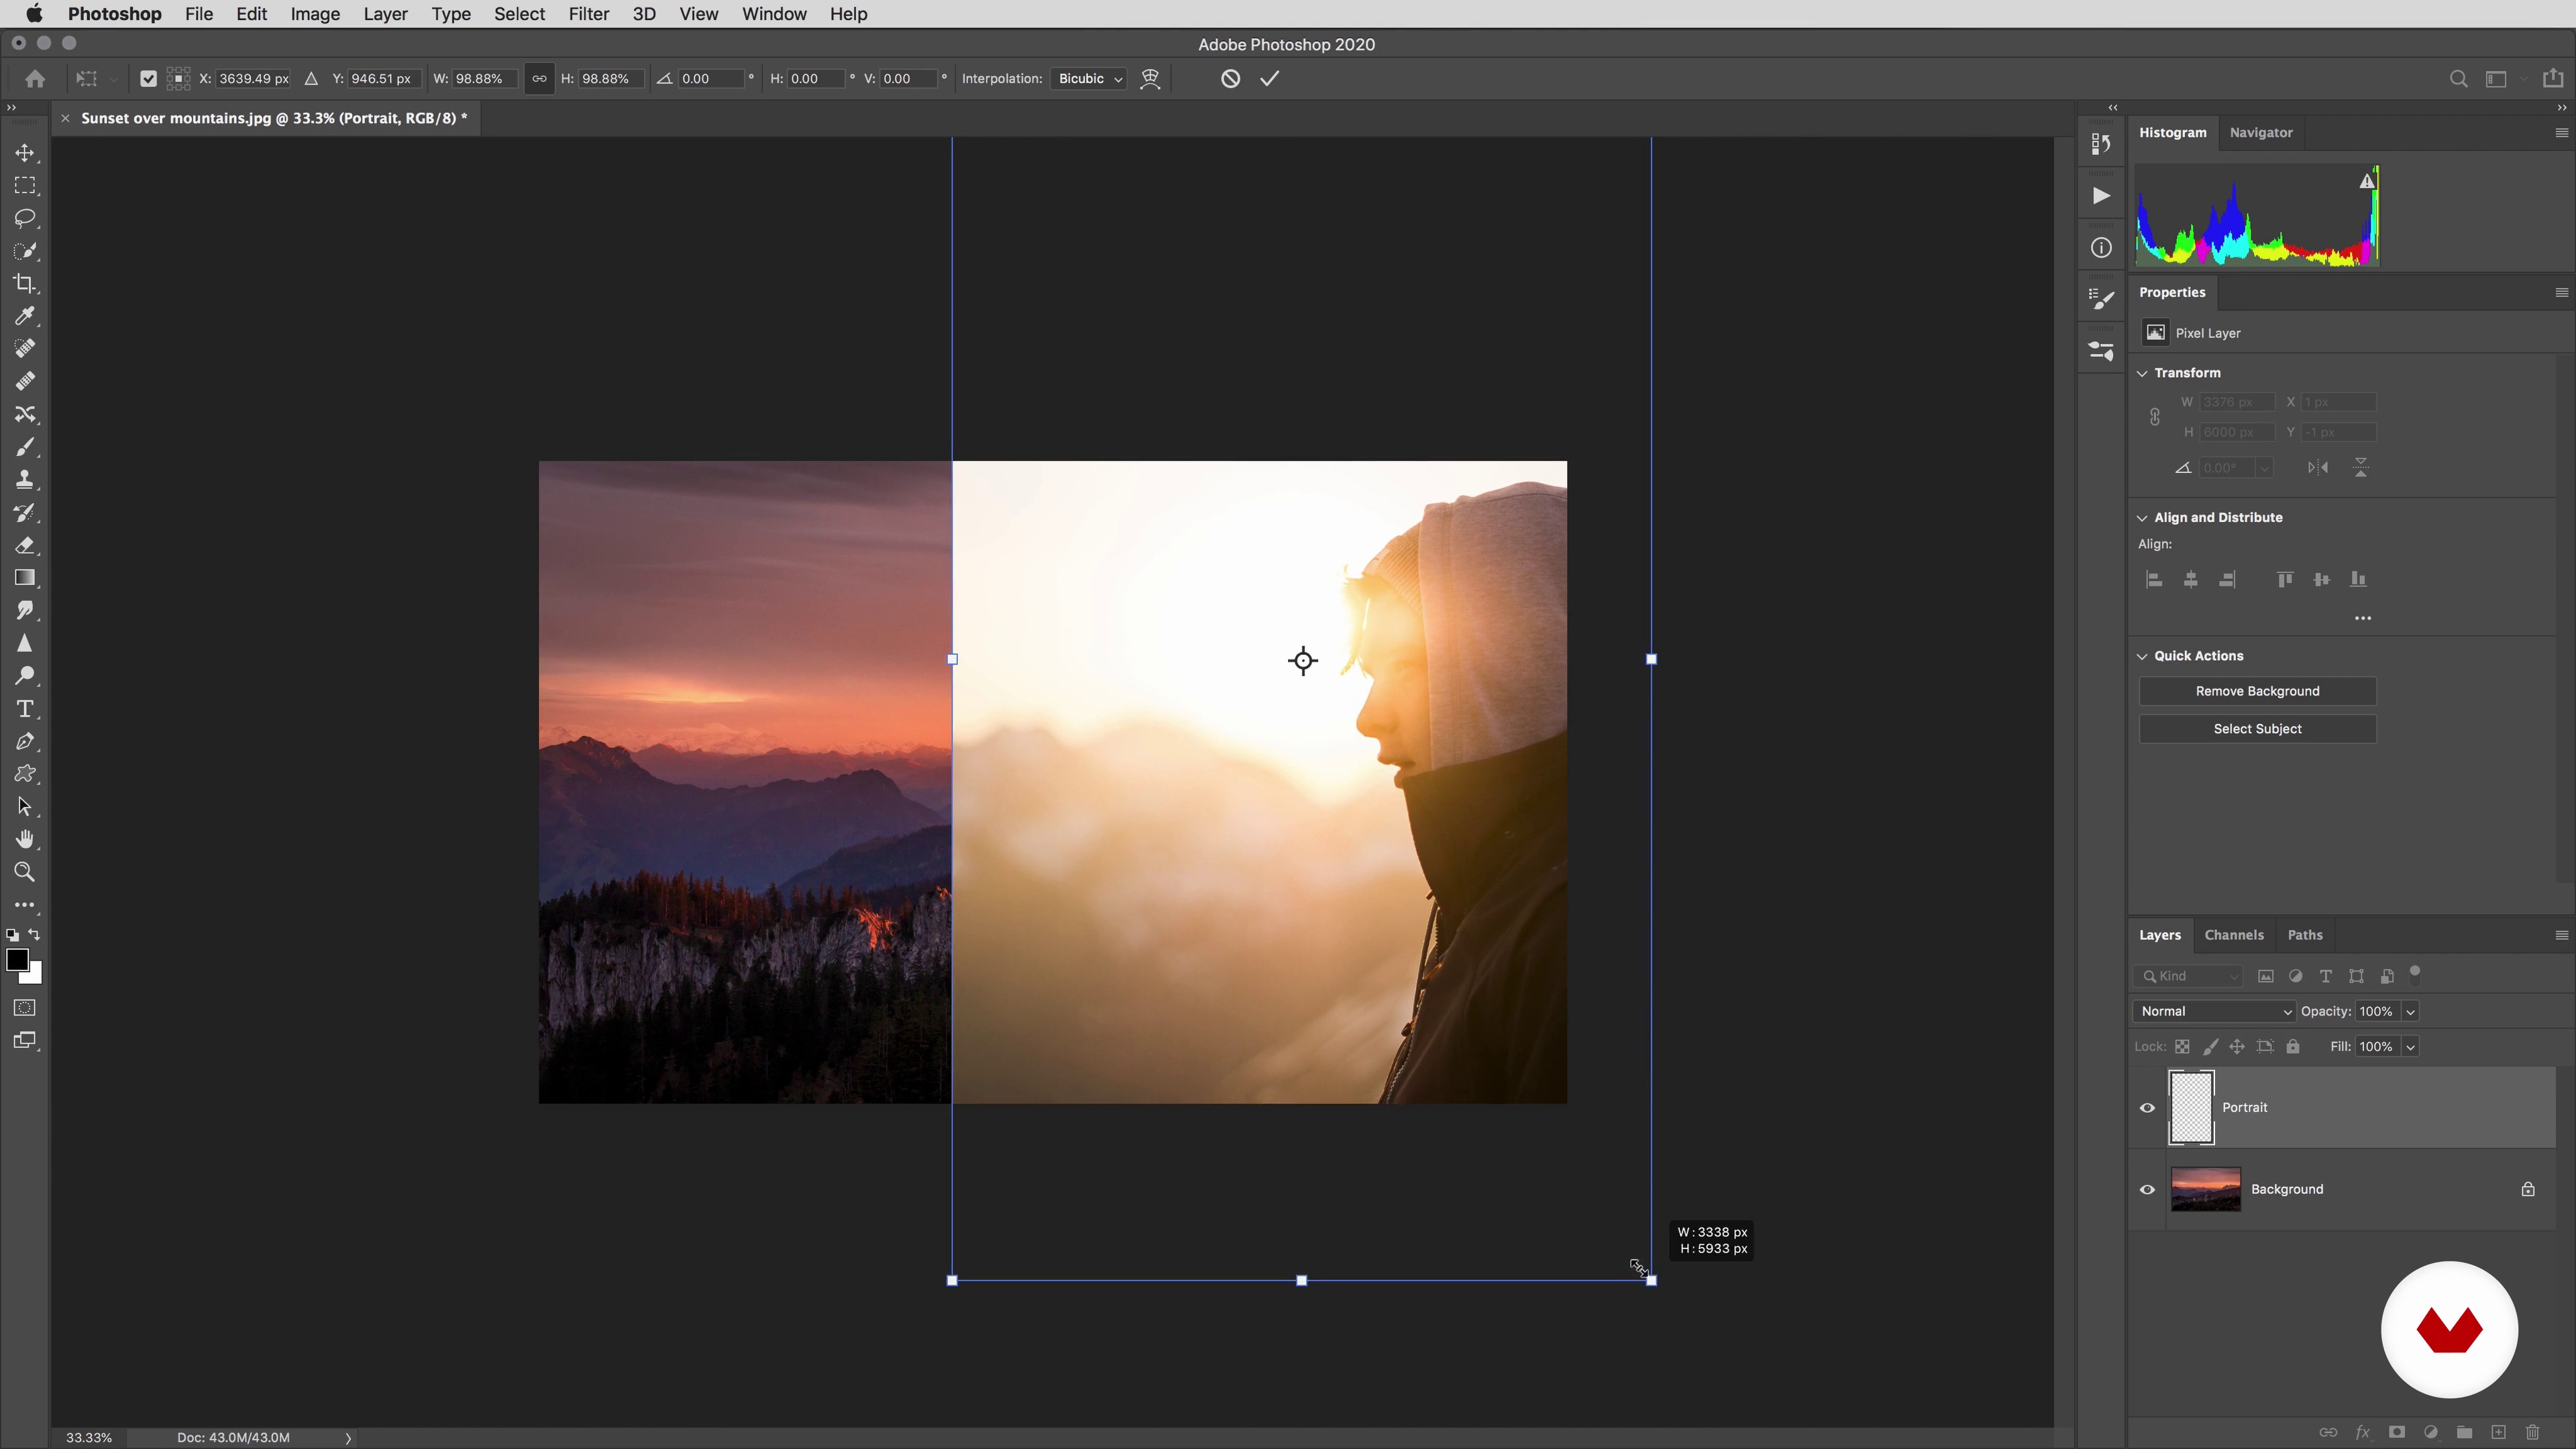The image size is (2576, 1449).
Task: Select the Horizontal Type tool
Action: [x=25, y=709]
